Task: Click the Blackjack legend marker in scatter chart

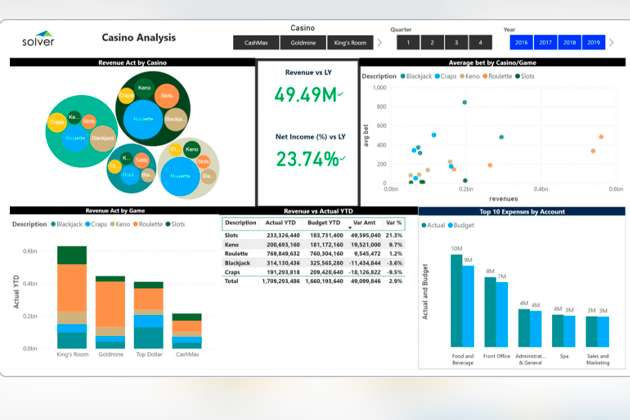Action: (x=403, y=76)
